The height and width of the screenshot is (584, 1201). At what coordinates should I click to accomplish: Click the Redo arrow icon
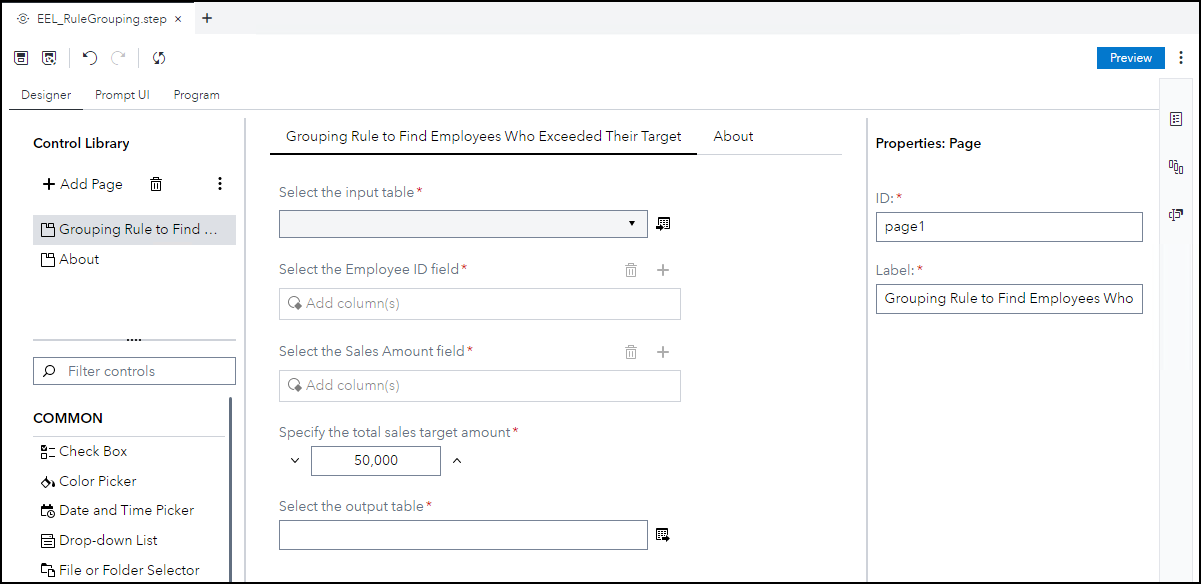(x=118, y=58)
